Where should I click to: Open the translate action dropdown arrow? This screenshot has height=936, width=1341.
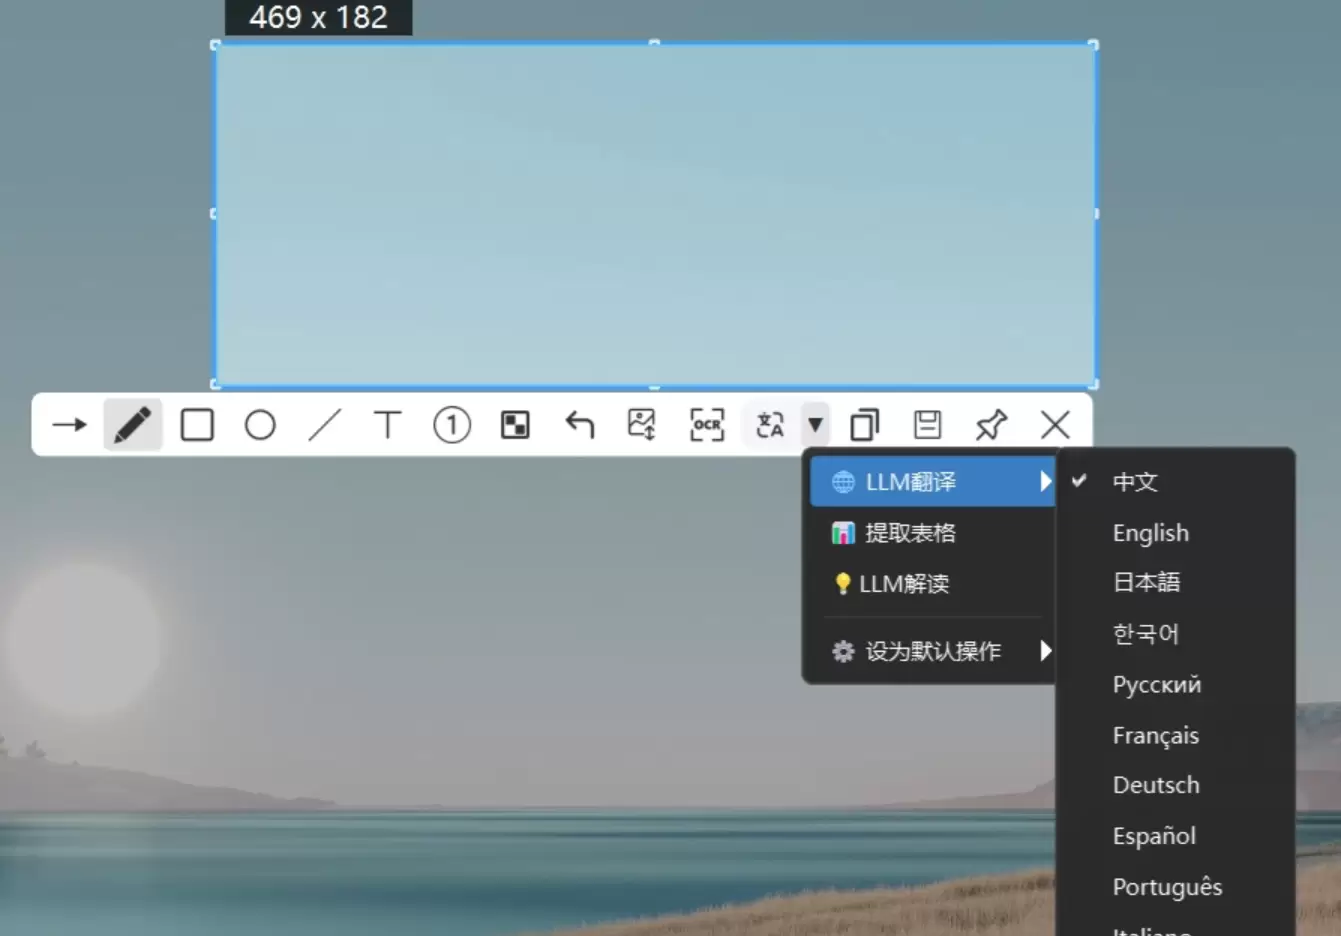(815, 424)
